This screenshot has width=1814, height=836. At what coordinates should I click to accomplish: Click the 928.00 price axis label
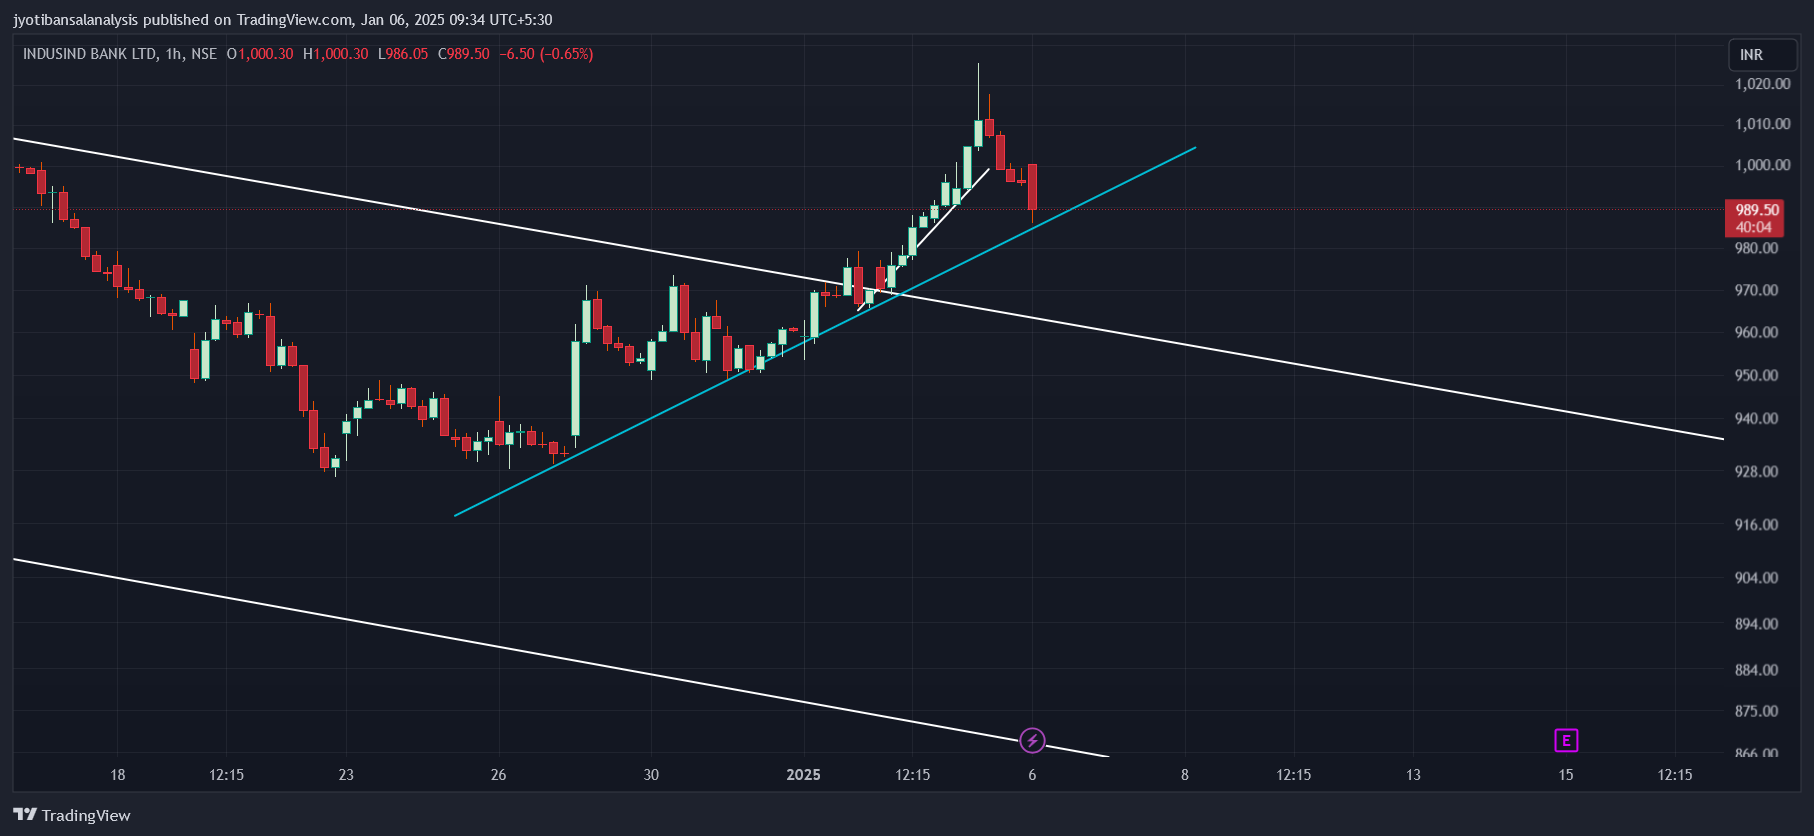pyautogui.click(x=1756, y=471)
